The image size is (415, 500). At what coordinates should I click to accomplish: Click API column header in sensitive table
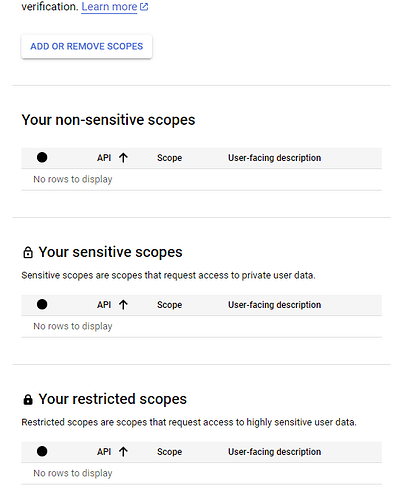point(104,305)
